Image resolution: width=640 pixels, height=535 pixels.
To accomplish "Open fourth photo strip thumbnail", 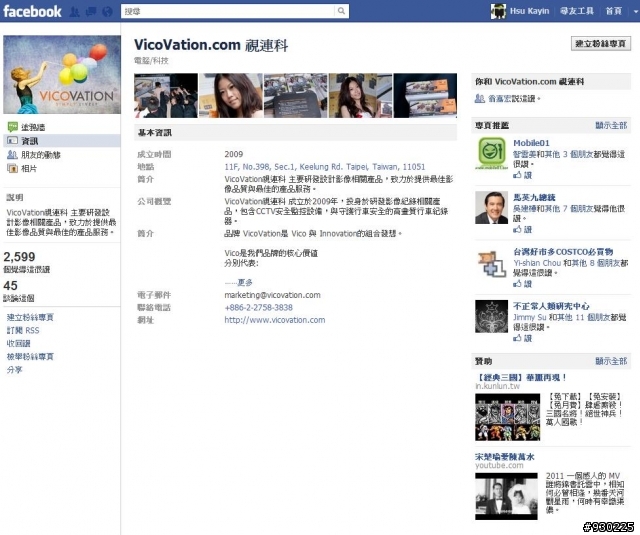I will click(x=360, y=95).
